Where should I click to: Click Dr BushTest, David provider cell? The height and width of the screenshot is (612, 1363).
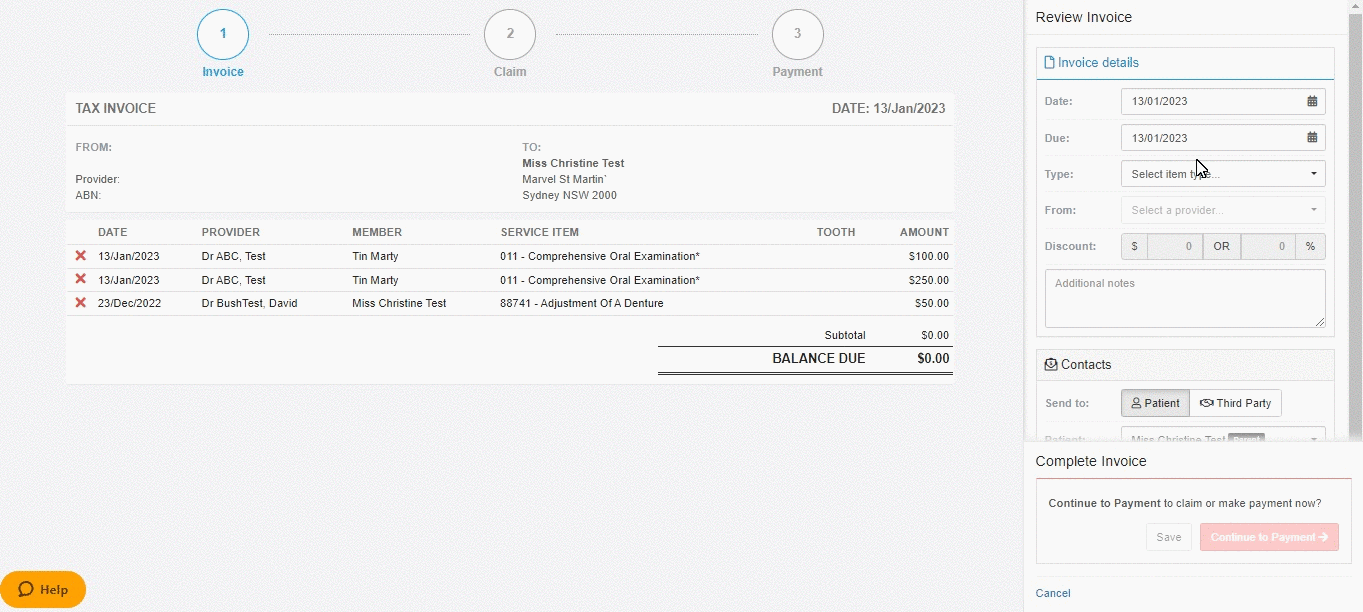point(249,303)
